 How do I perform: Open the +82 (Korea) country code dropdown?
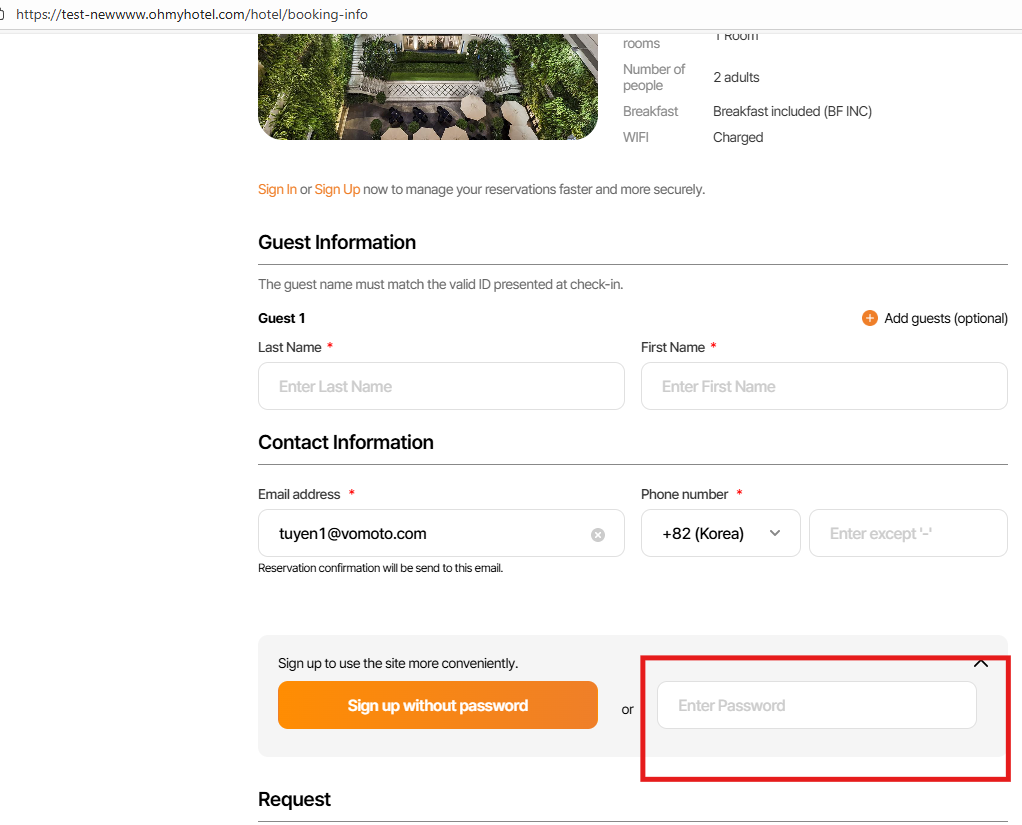point(720,533)
